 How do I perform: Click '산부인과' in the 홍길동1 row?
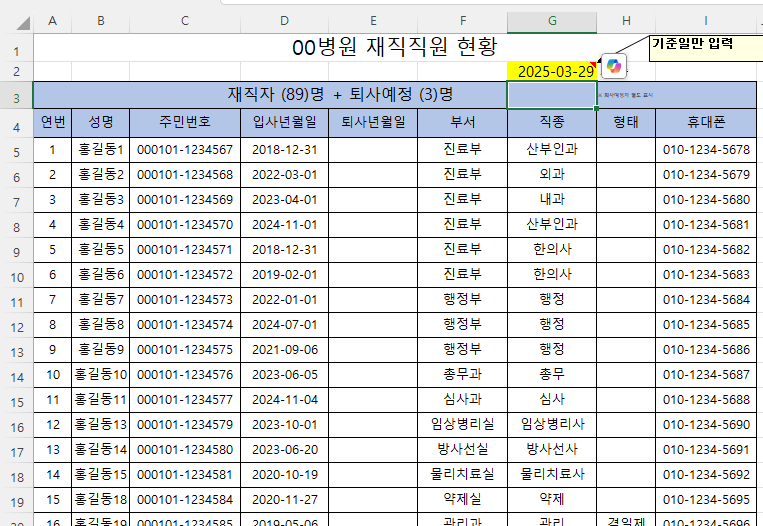pos(552,149)
